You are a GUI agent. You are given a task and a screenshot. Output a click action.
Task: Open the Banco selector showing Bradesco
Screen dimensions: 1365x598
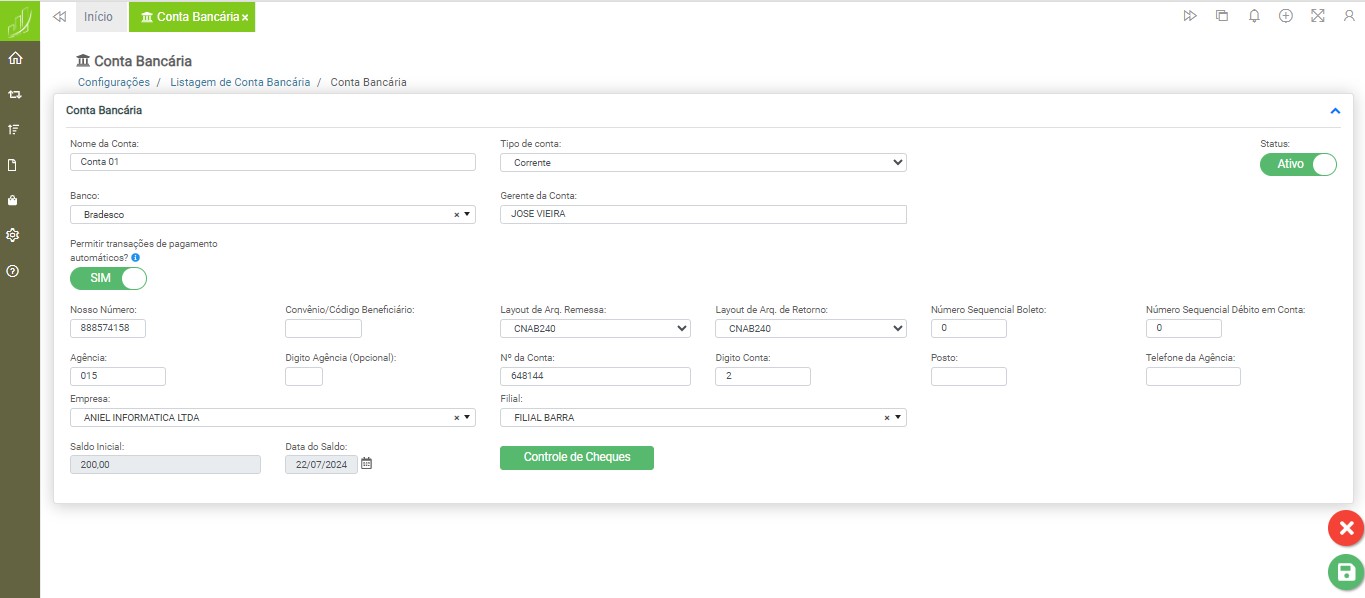[272, 214]
